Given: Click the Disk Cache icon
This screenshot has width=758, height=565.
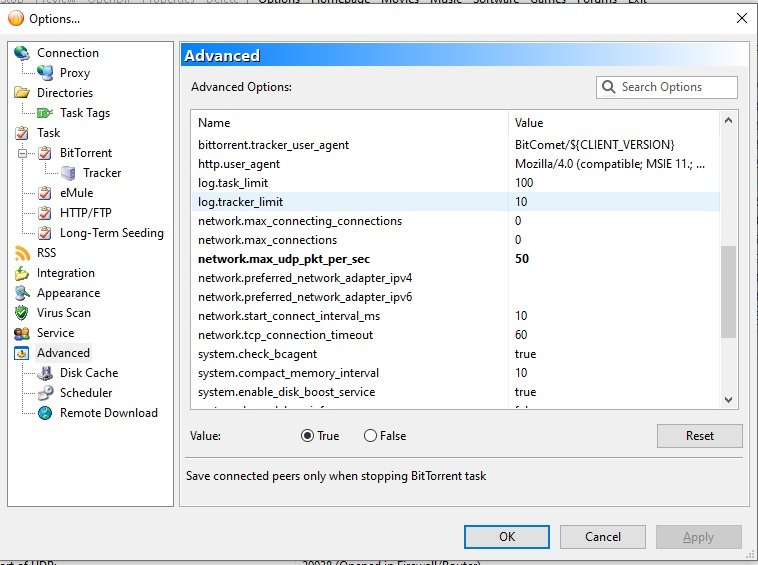Looking at the screenshot, I should (x=45, y=373).
